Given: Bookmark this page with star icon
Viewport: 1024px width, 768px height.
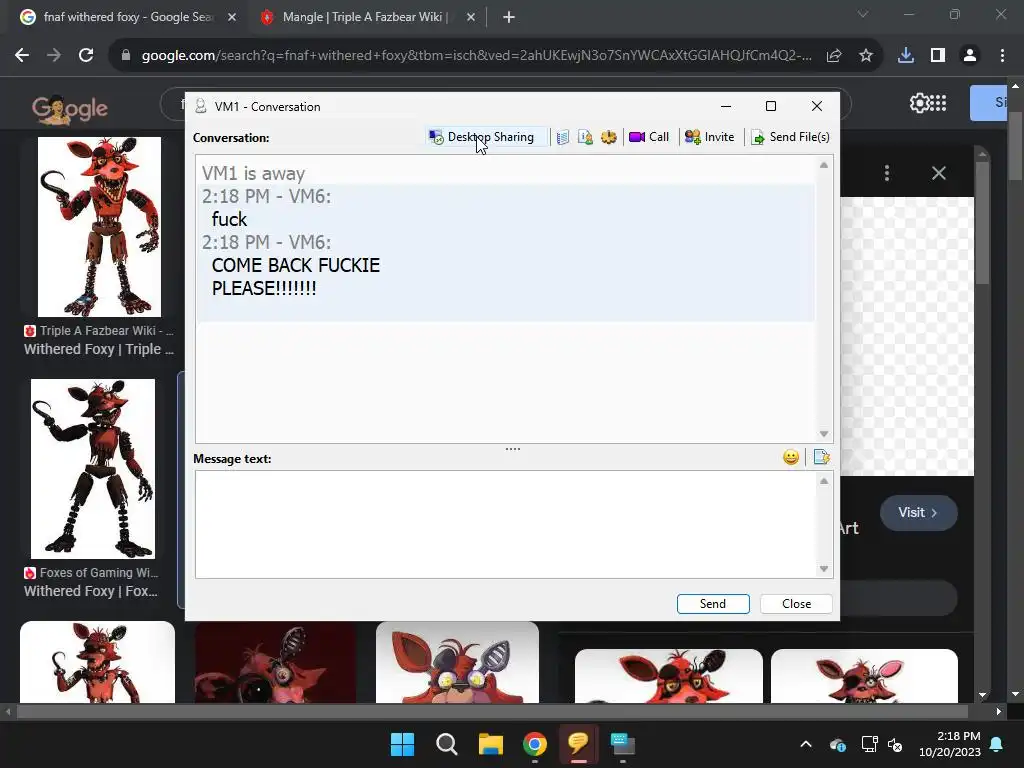Looking at the screenshot, I should click(866, 56).
